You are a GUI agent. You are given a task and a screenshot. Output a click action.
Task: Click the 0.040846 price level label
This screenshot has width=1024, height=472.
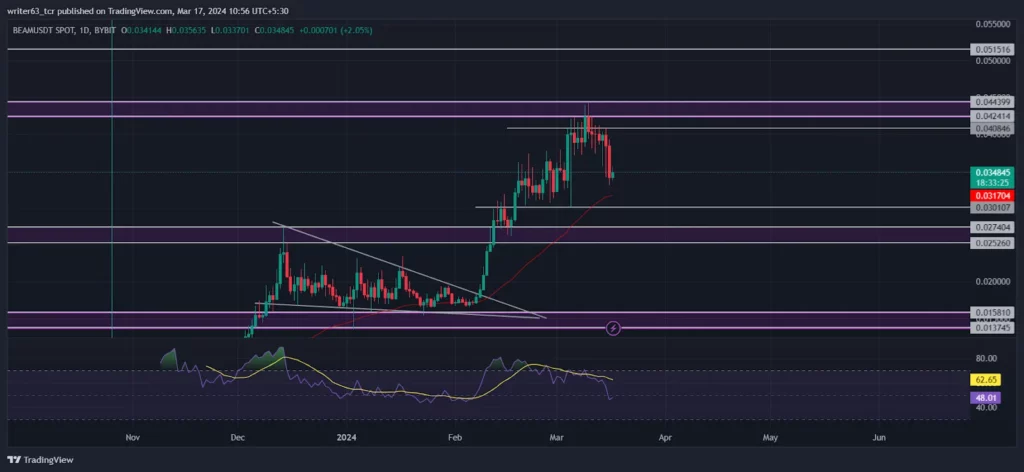click(991, 129)
